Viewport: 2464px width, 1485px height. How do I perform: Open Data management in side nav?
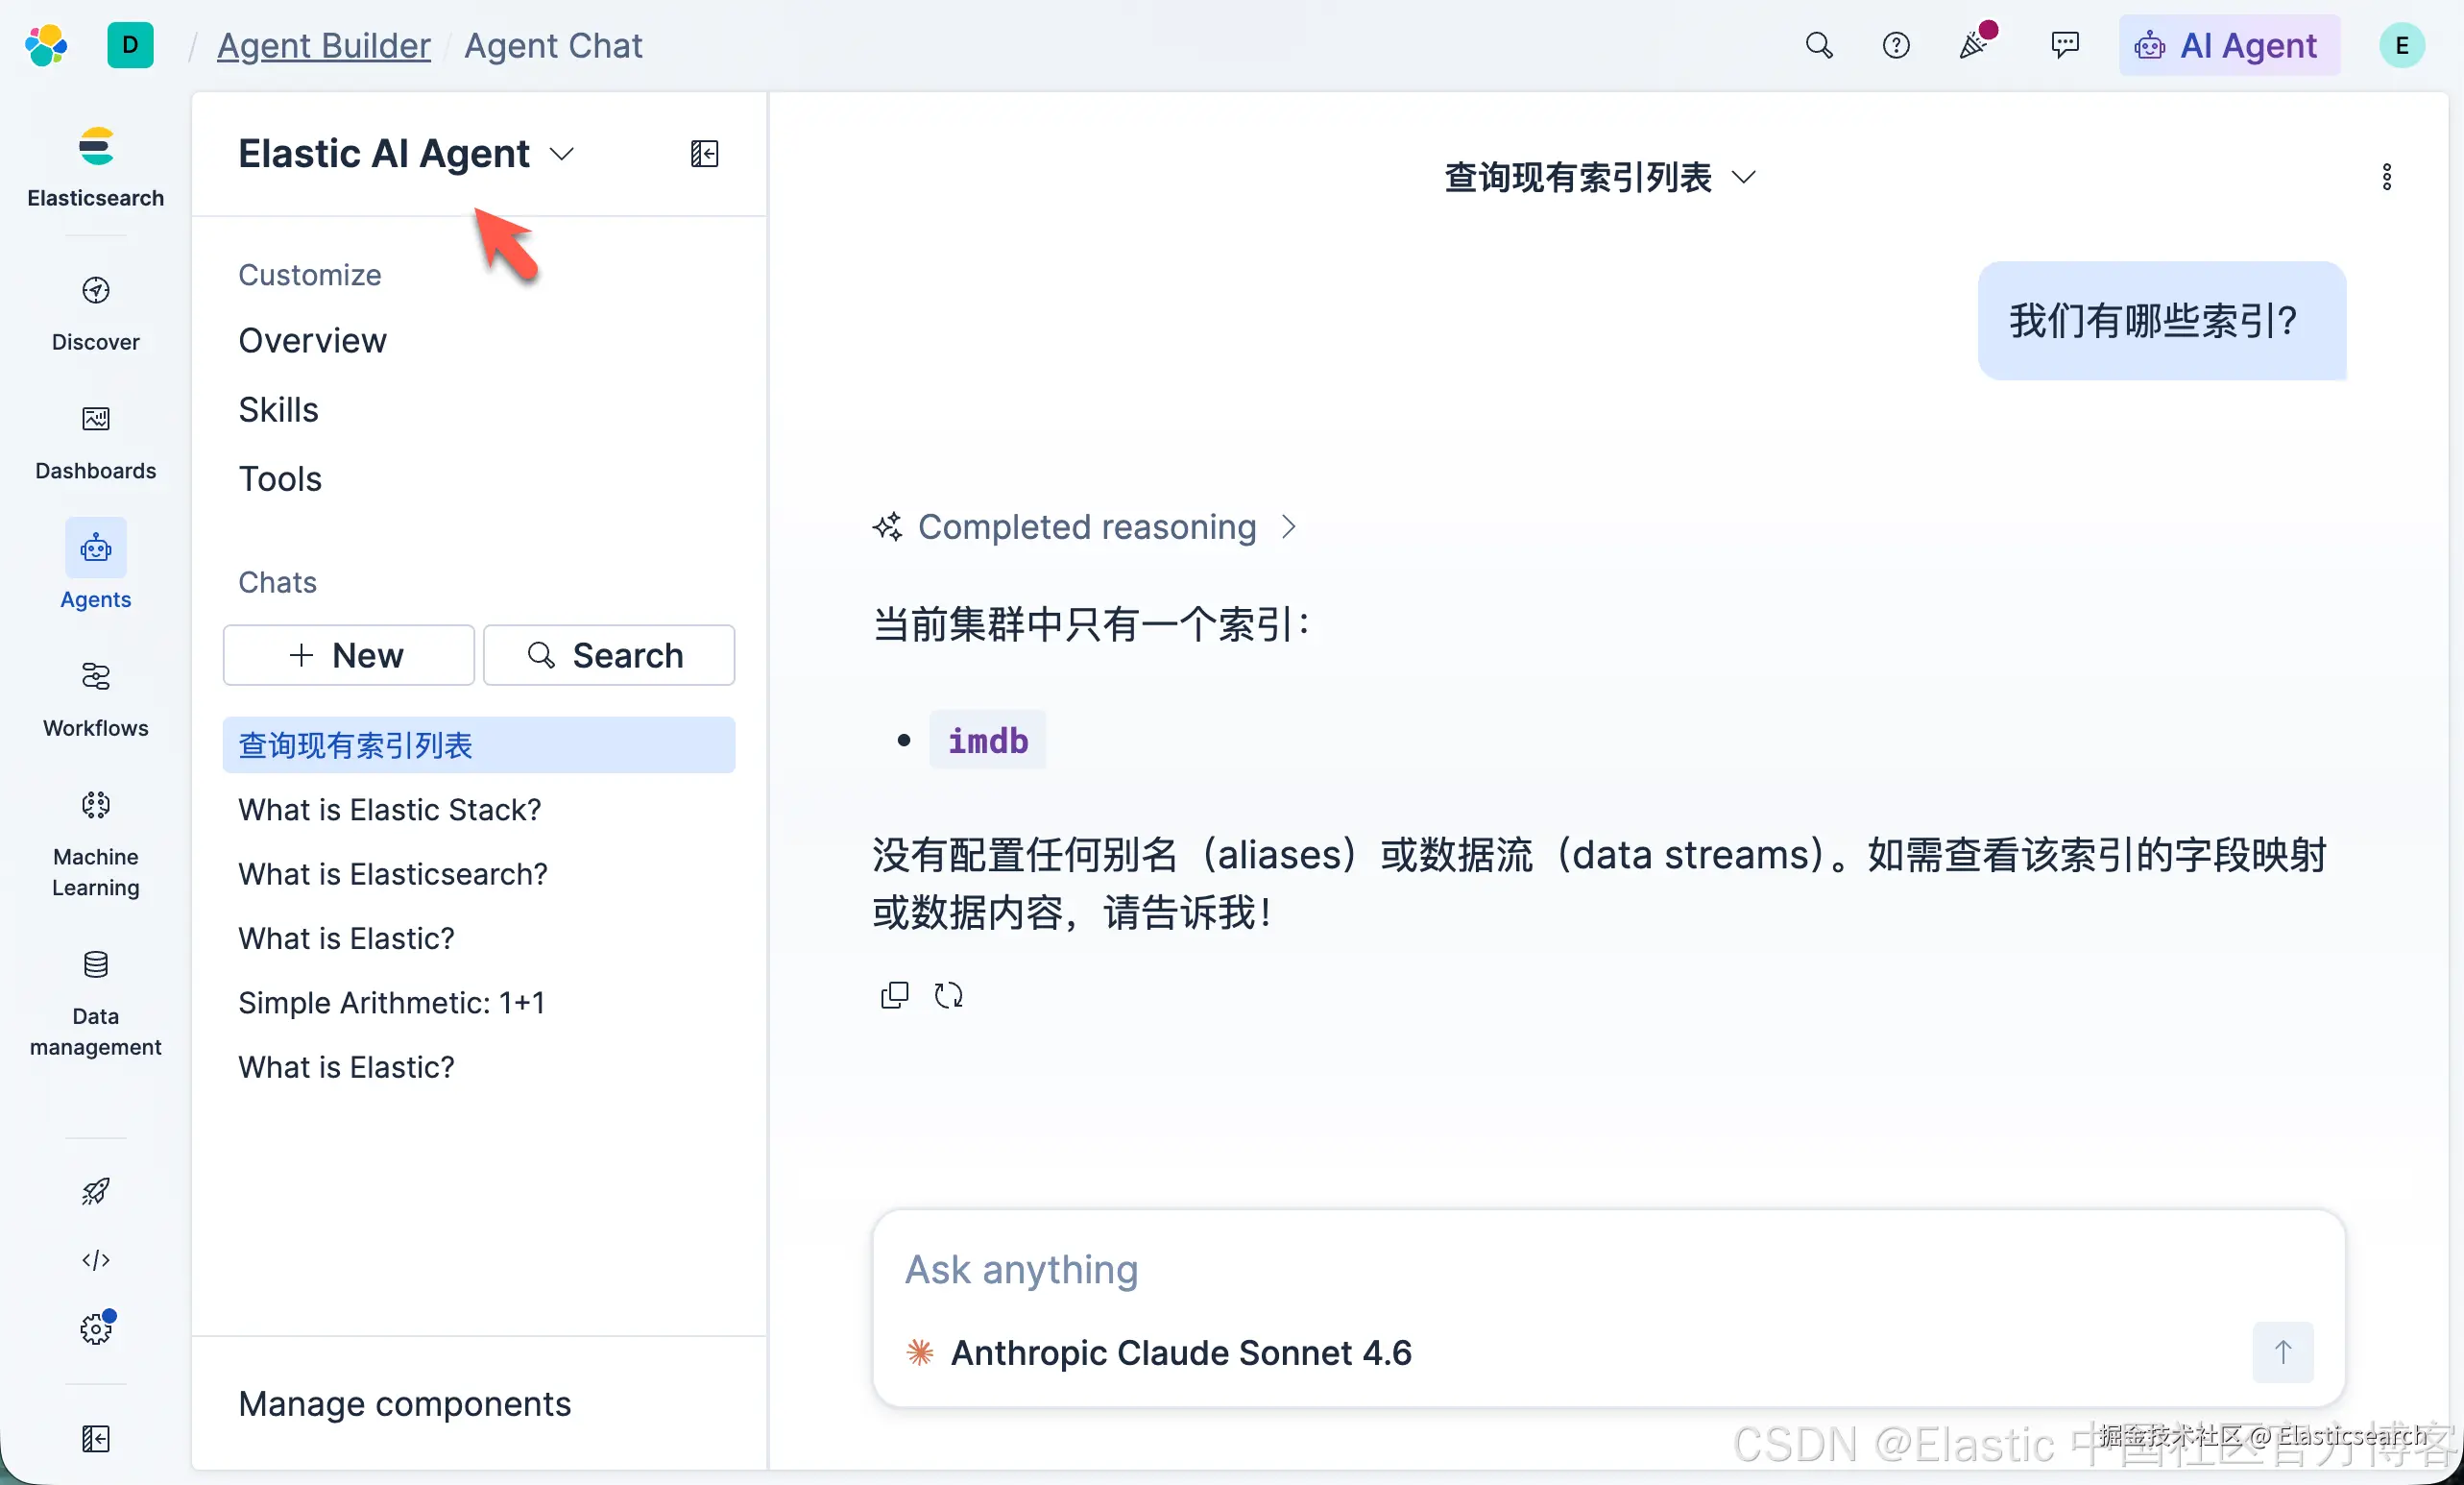pos(96,1003)
